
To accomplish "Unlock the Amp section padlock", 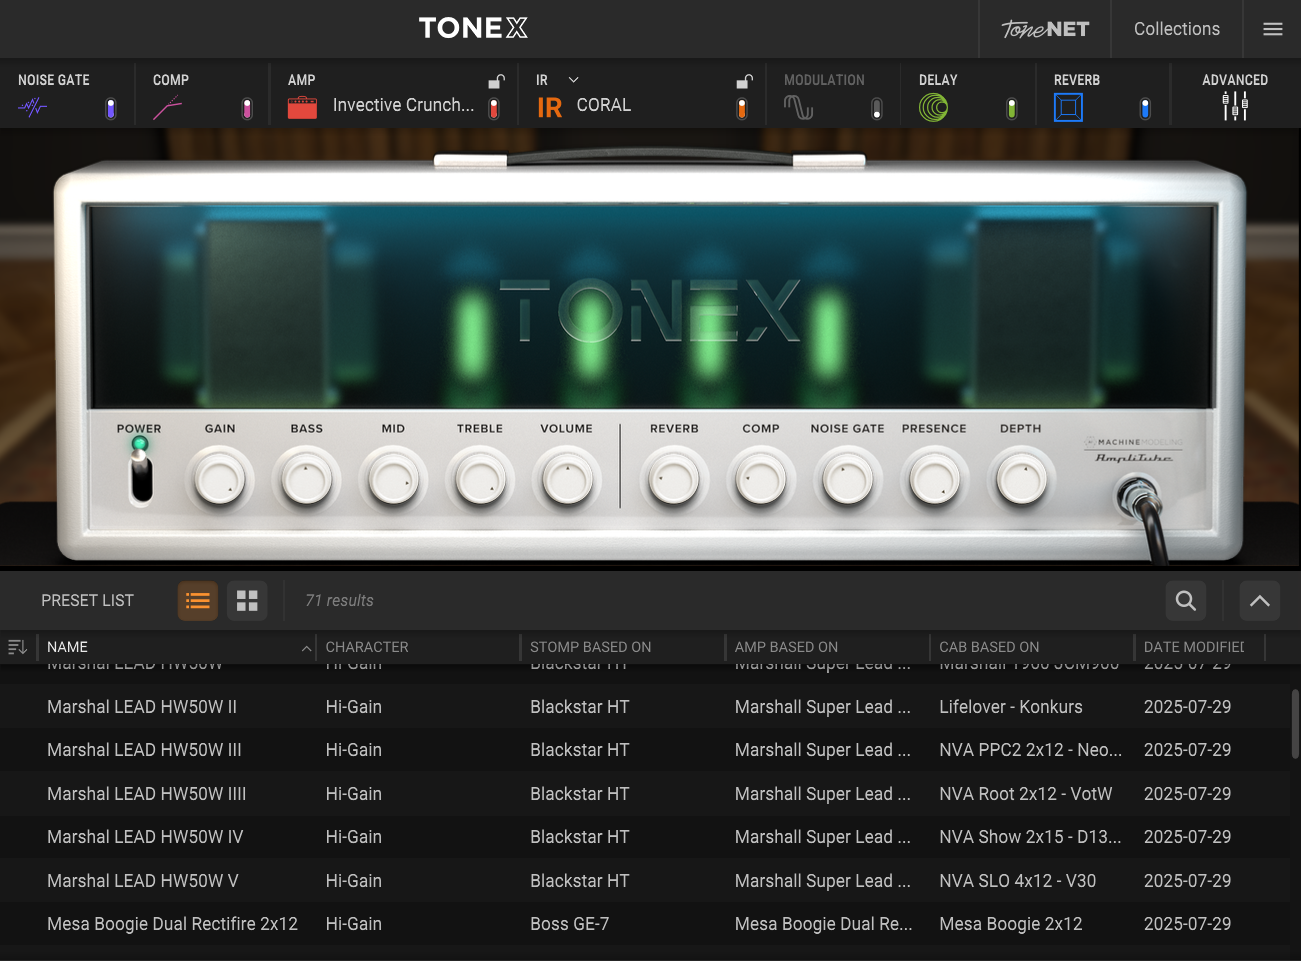I will [x=496, y=81].
